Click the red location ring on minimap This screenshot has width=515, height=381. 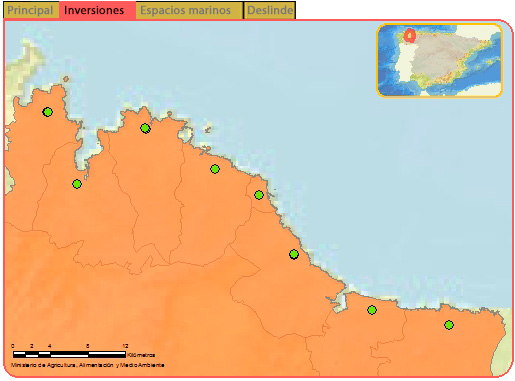tap(410, 35)
